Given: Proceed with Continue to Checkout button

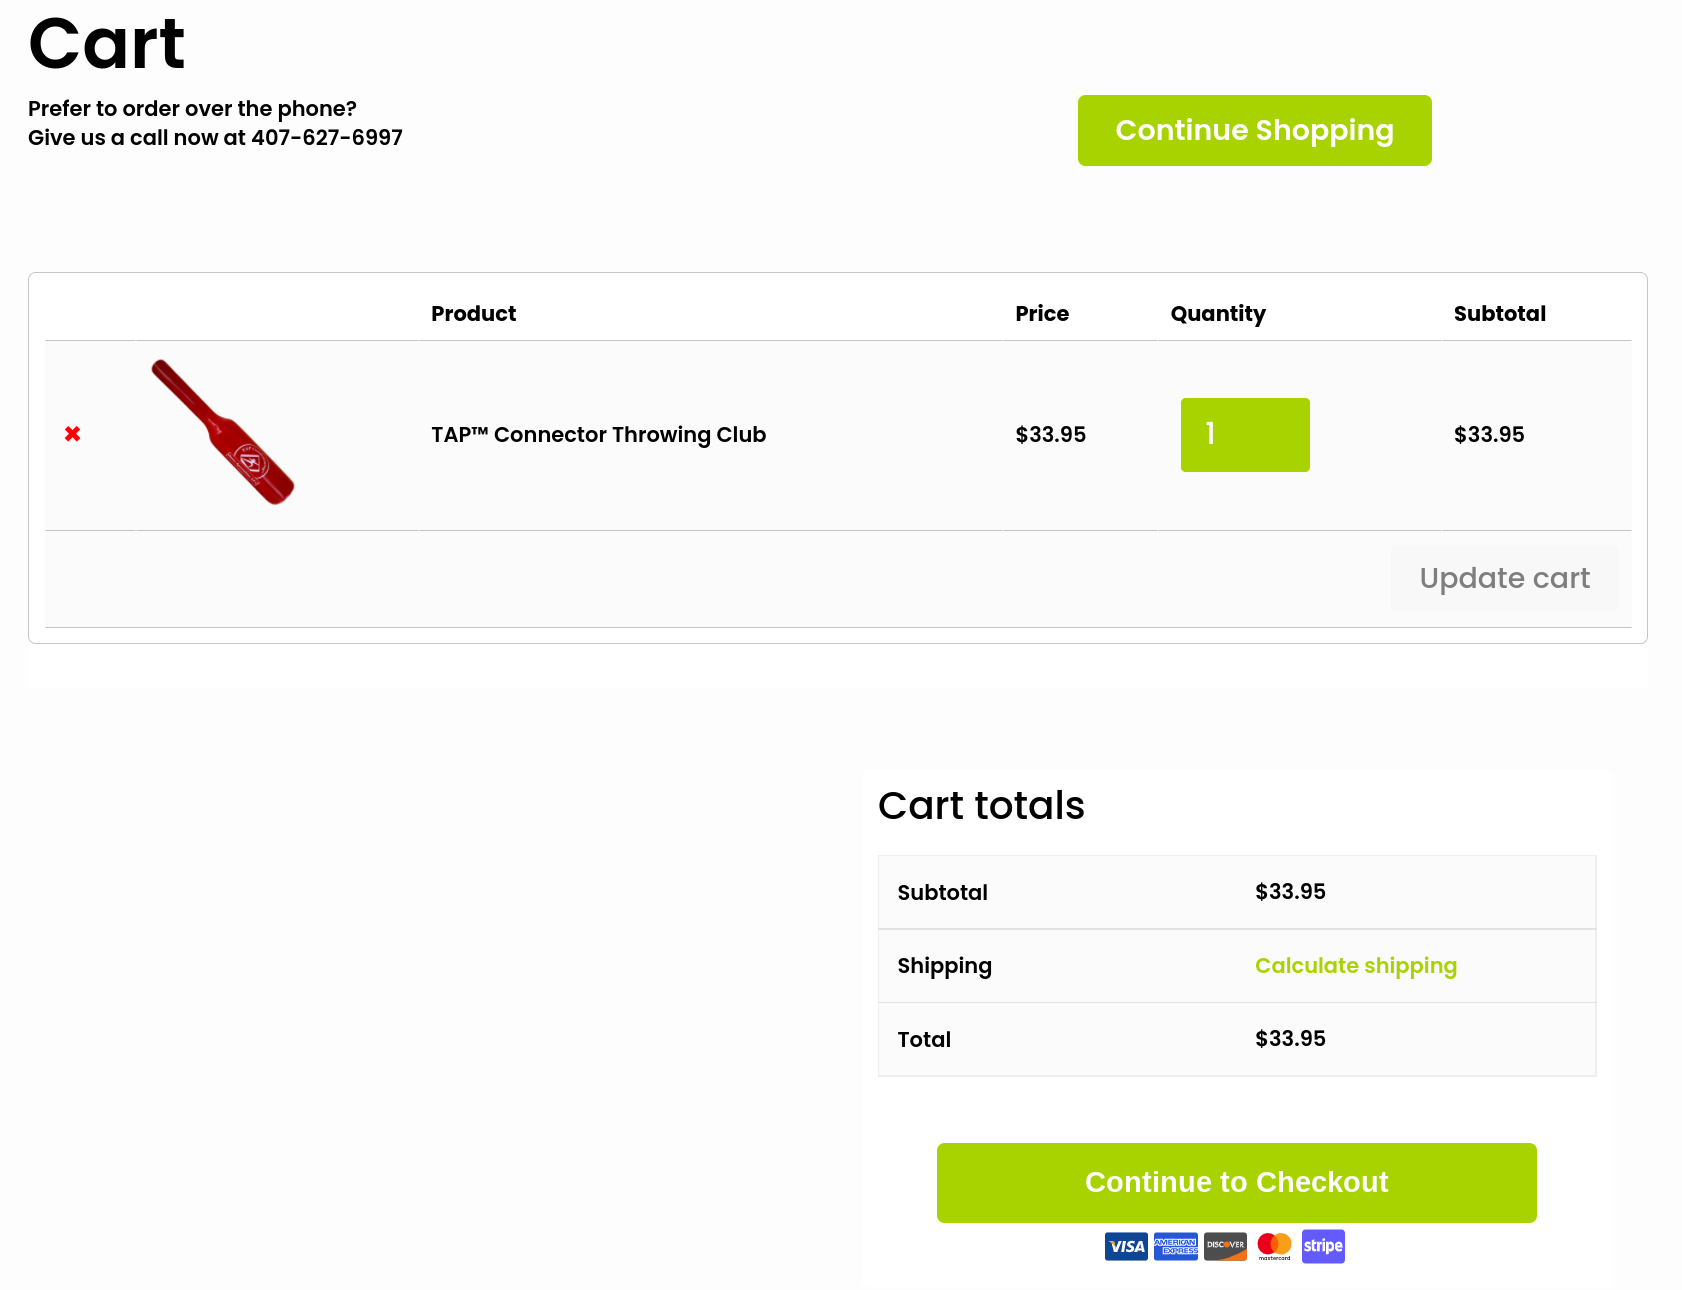Looking at the screenshot, I should click(x=1236, y=1183).
